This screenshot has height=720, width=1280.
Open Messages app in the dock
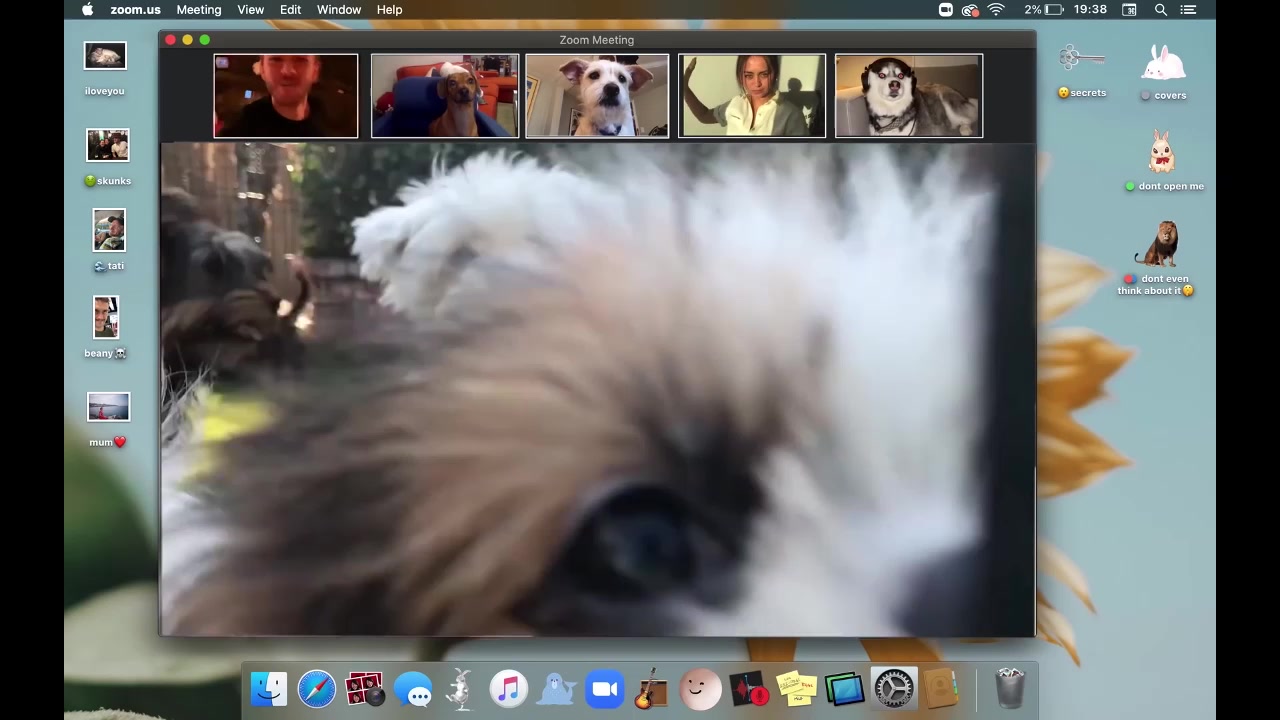(413, 690)
